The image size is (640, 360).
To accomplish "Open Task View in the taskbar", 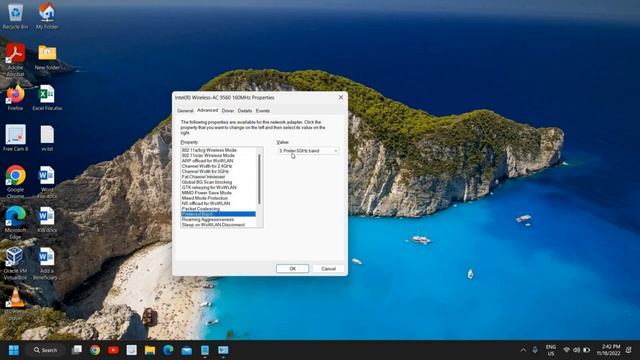I will [x=77, y=350].
